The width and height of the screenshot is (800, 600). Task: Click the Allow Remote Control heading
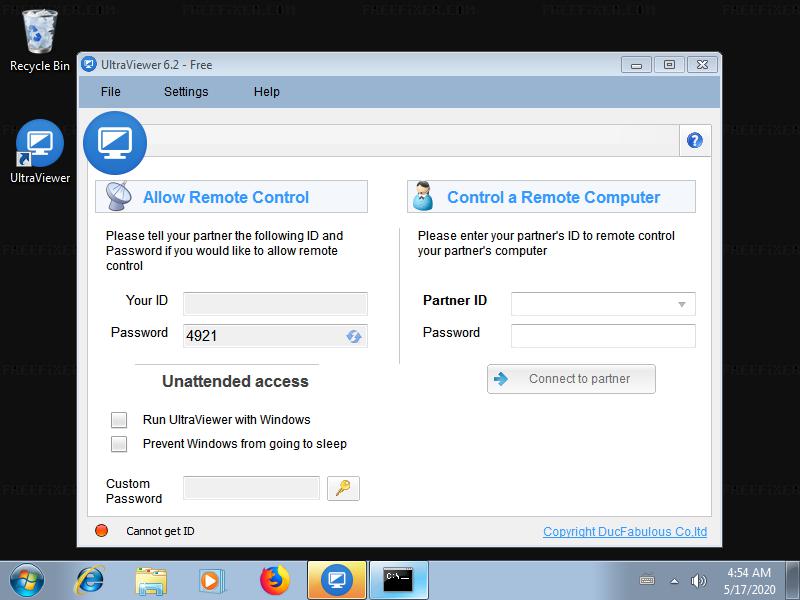[226, 197]
